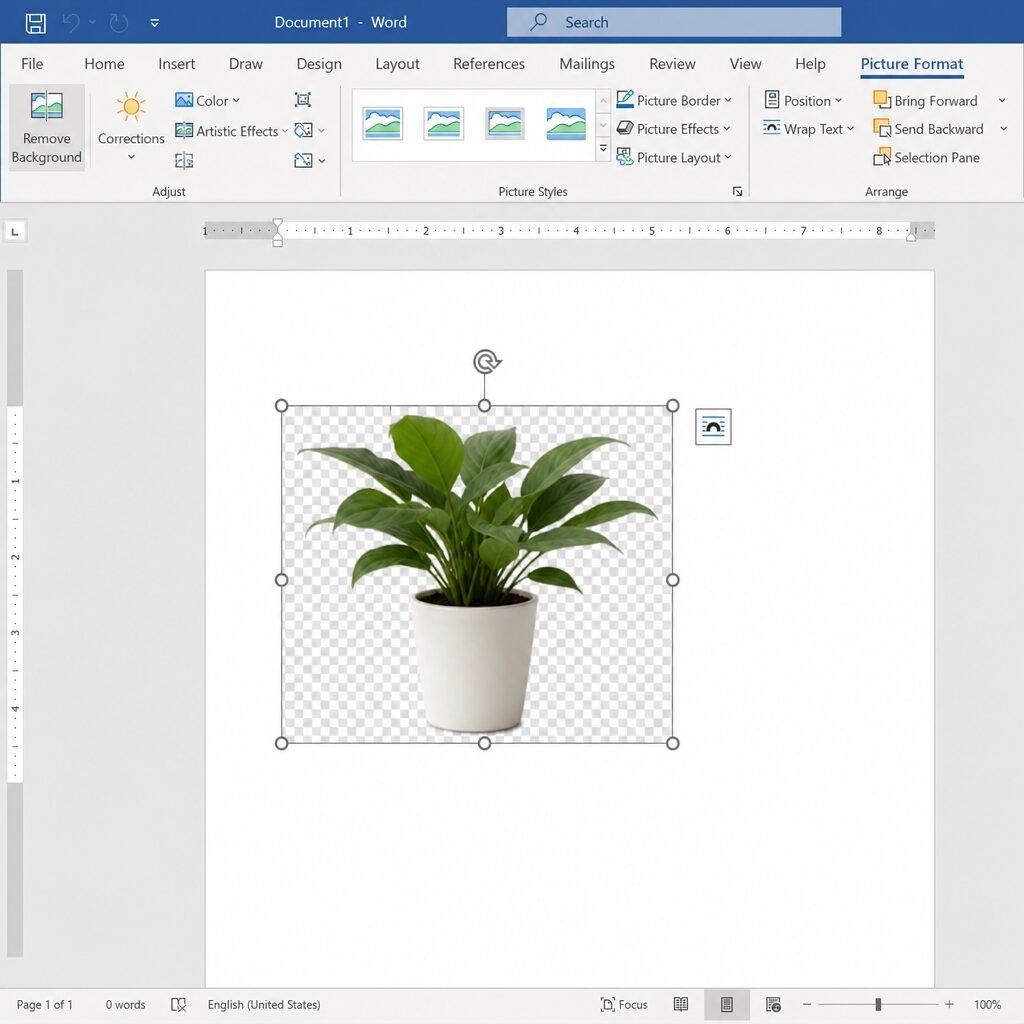Click the first line indent marker on ruler
The width and height of the screenshot is (1024, 1024).
278,224
